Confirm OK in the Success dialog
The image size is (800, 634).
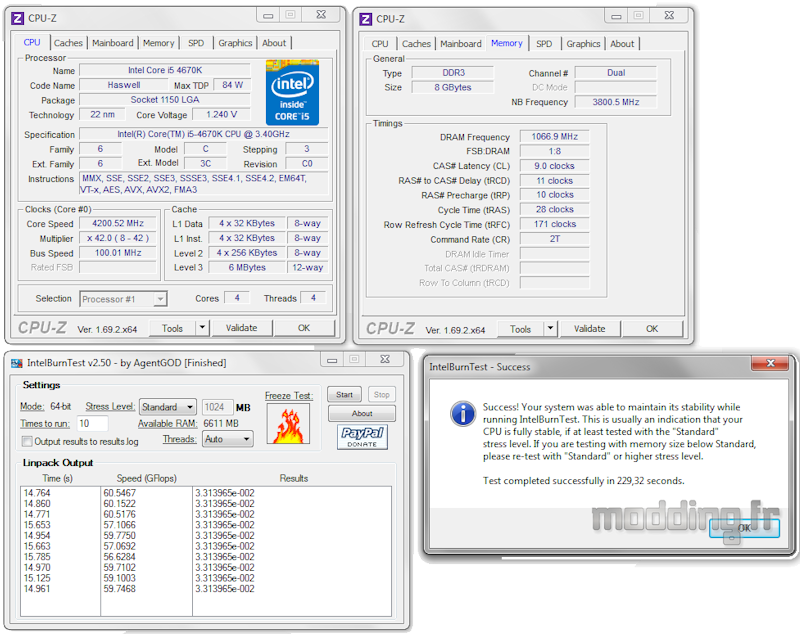pos(744,528)
